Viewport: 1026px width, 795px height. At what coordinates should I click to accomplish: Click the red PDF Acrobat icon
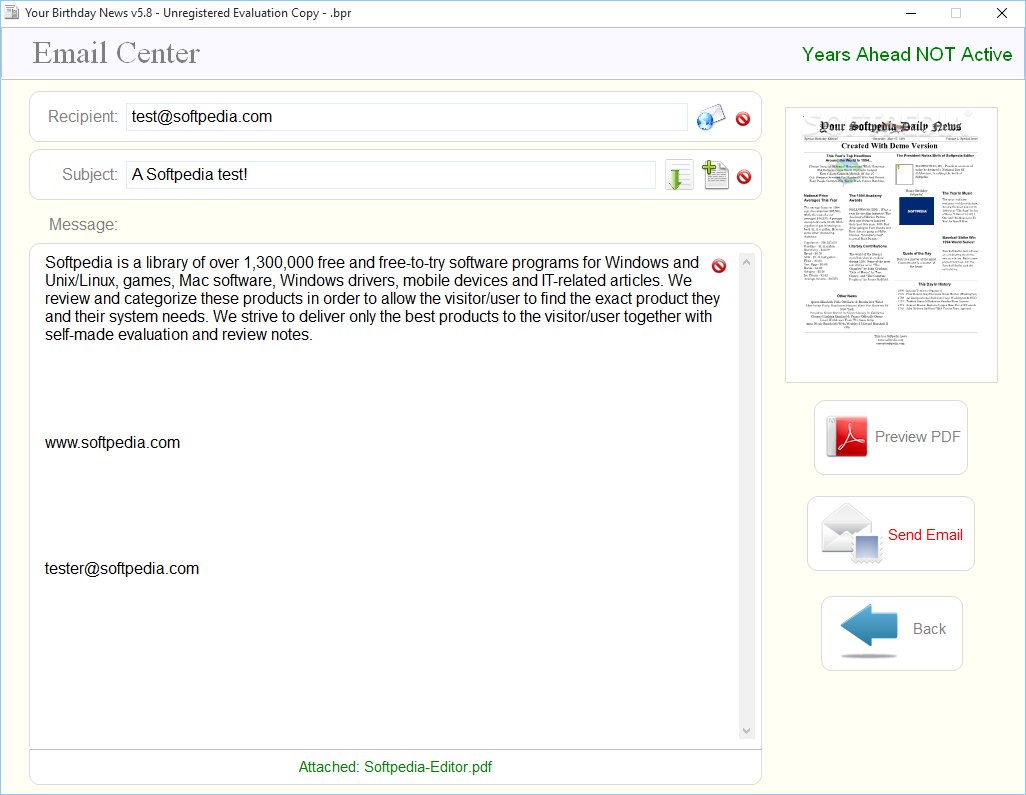pyautogui.click(x=847, y=436)
